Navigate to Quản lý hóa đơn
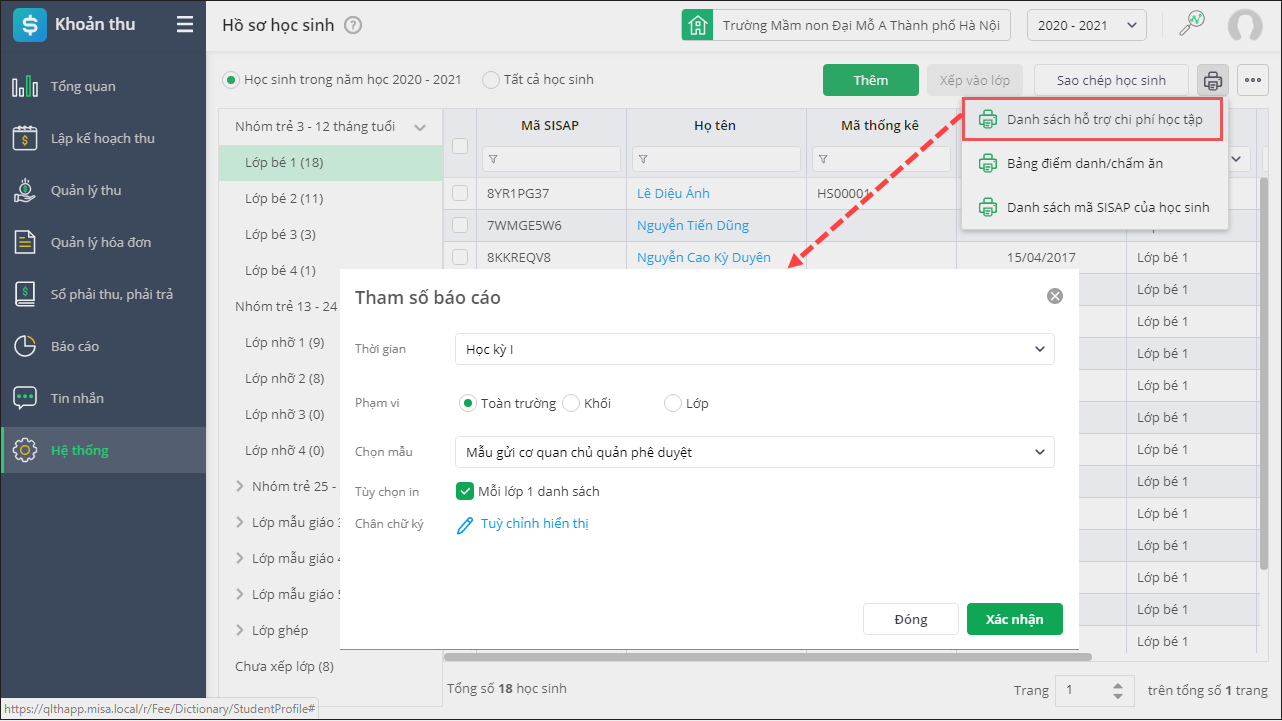This screenshot has width=1282, height=721. [x=103, y=242]
